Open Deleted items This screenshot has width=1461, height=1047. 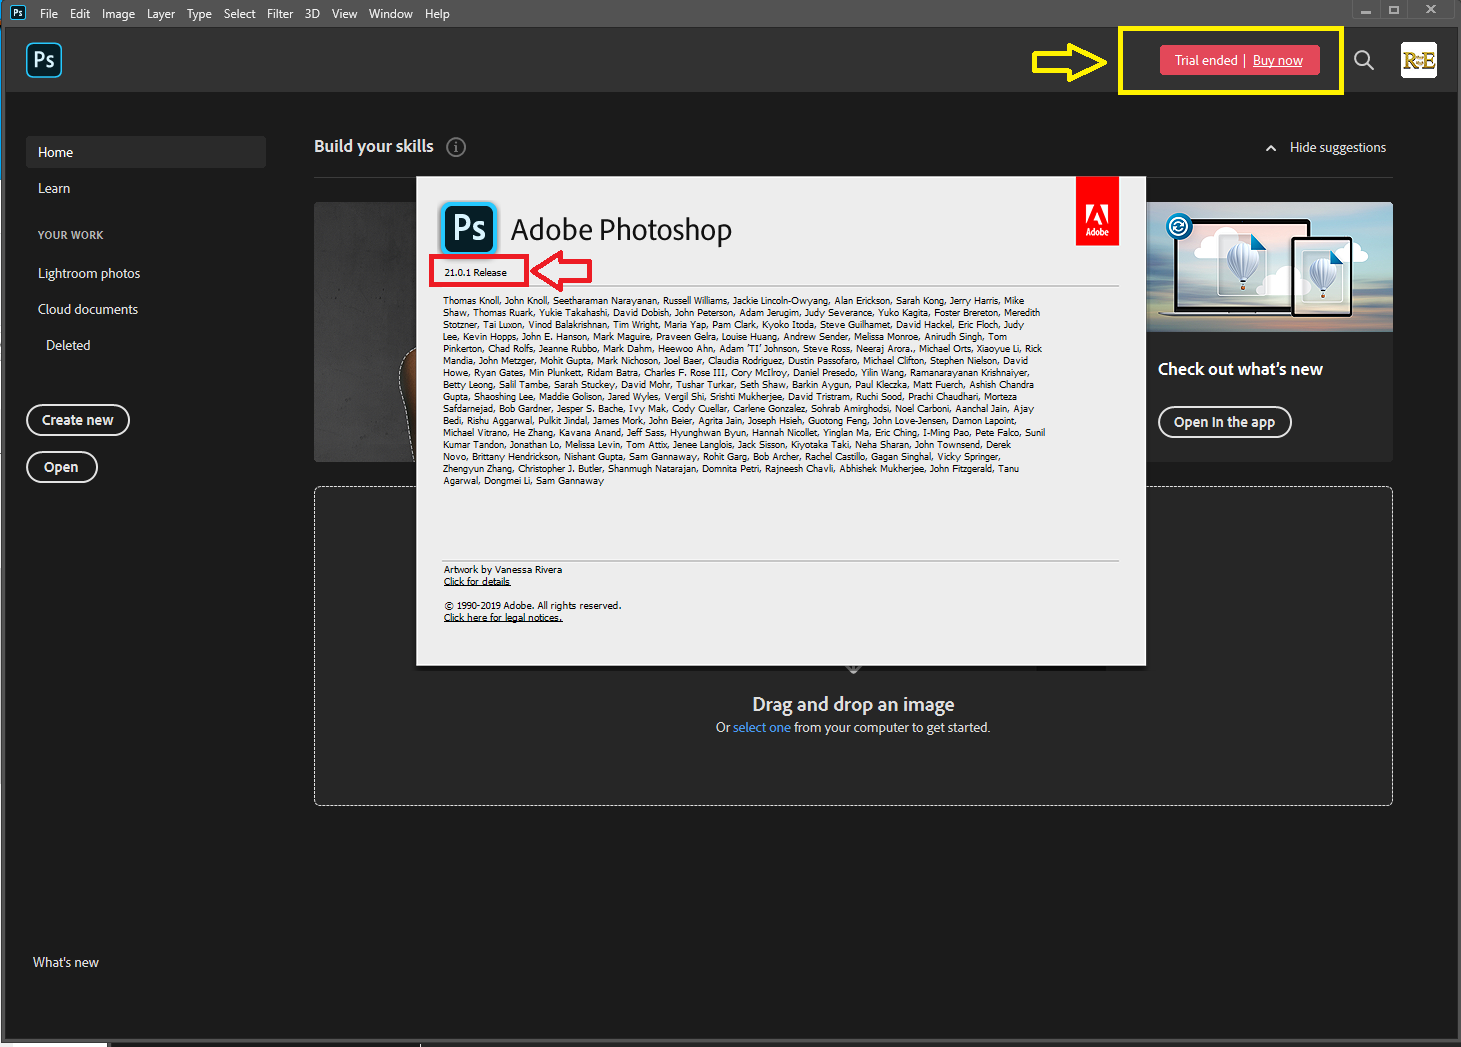(68, 345)
